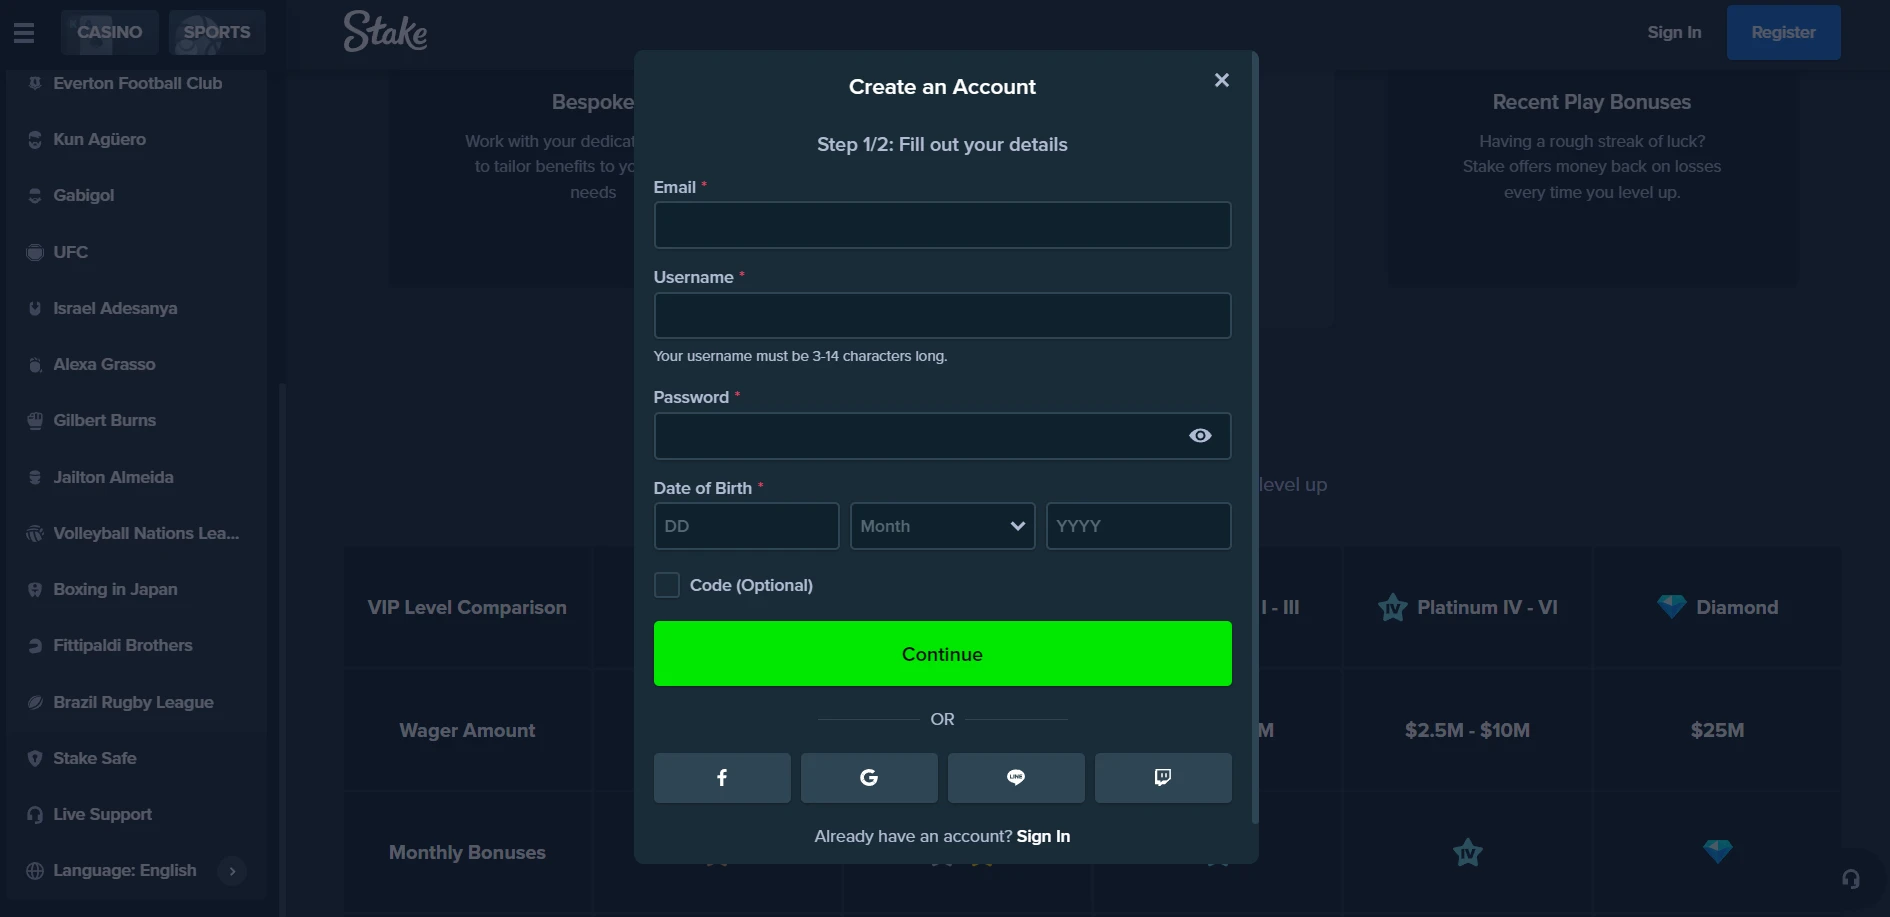This screenshot has width=1890, height=917.
Task: Click the "Monthly Bonuses" row label
Action: click(x=467, y=852)
